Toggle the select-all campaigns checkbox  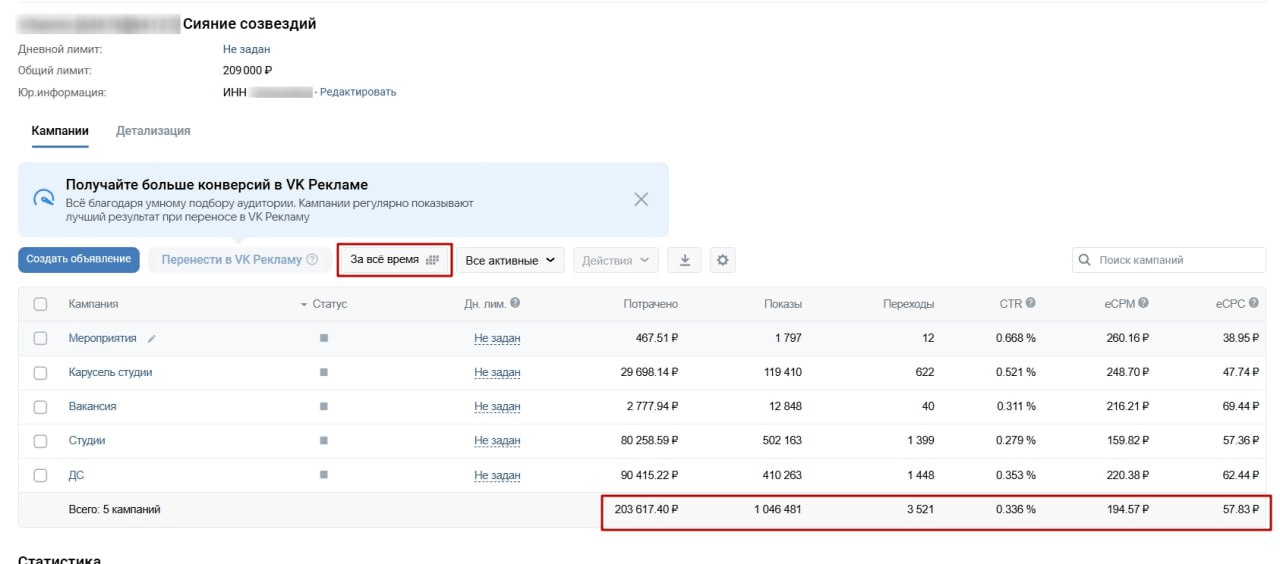pyautogui.click(x=41, y=304)
